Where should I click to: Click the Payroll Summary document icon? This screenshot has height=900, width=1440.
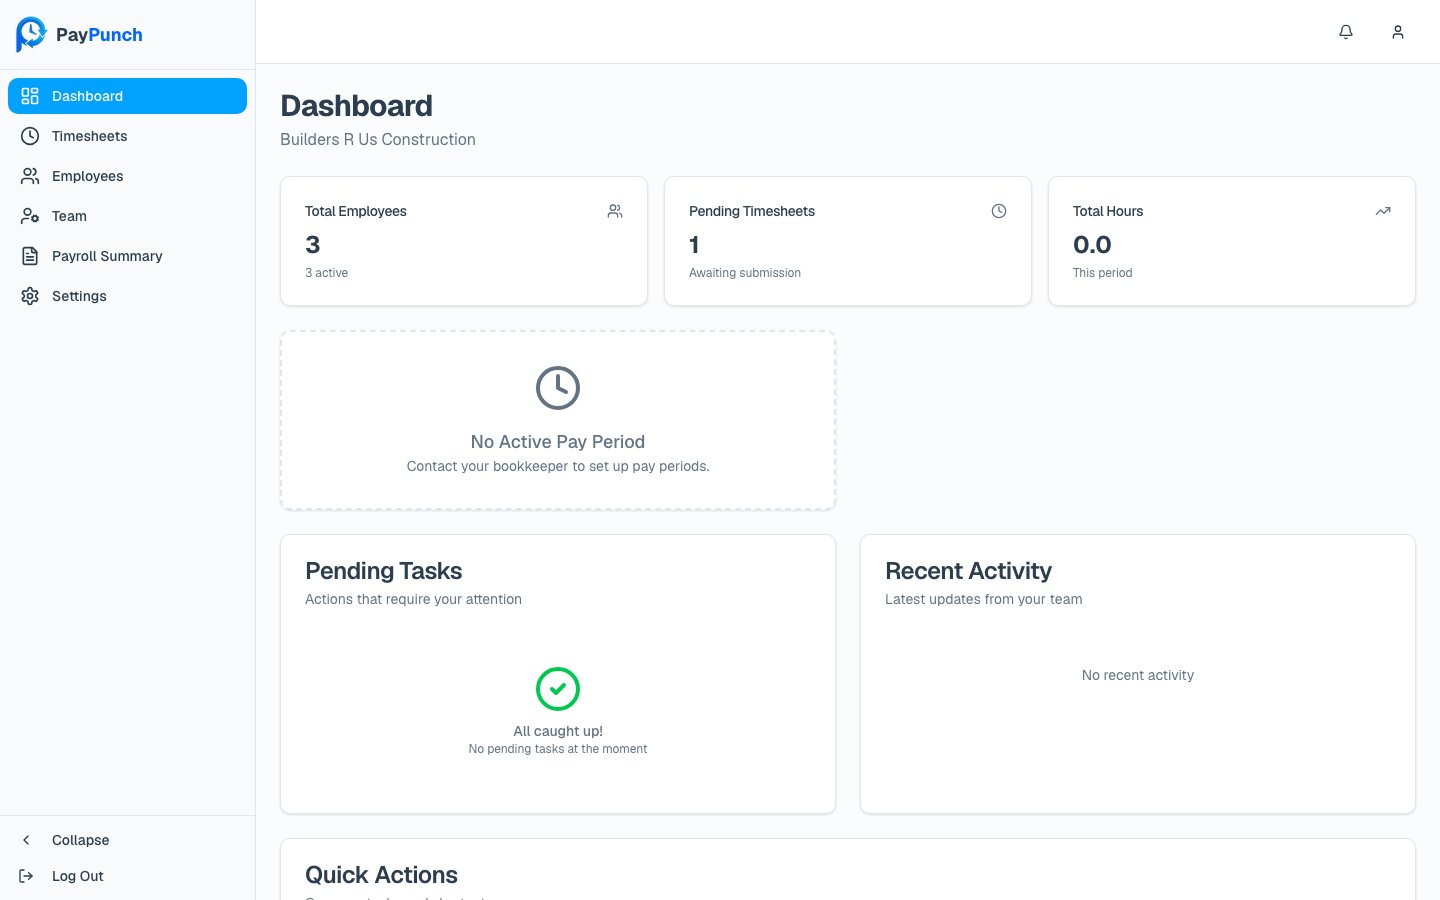point(30,256)
